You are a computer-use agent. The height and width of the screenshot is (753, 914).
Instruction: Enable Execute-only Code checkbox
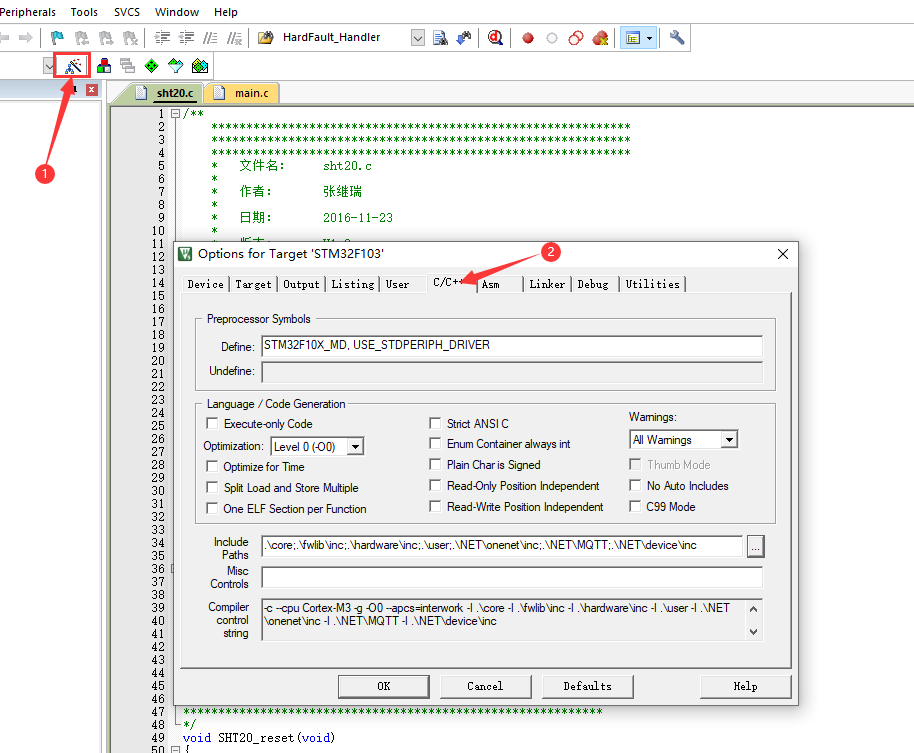coord(212,424)
